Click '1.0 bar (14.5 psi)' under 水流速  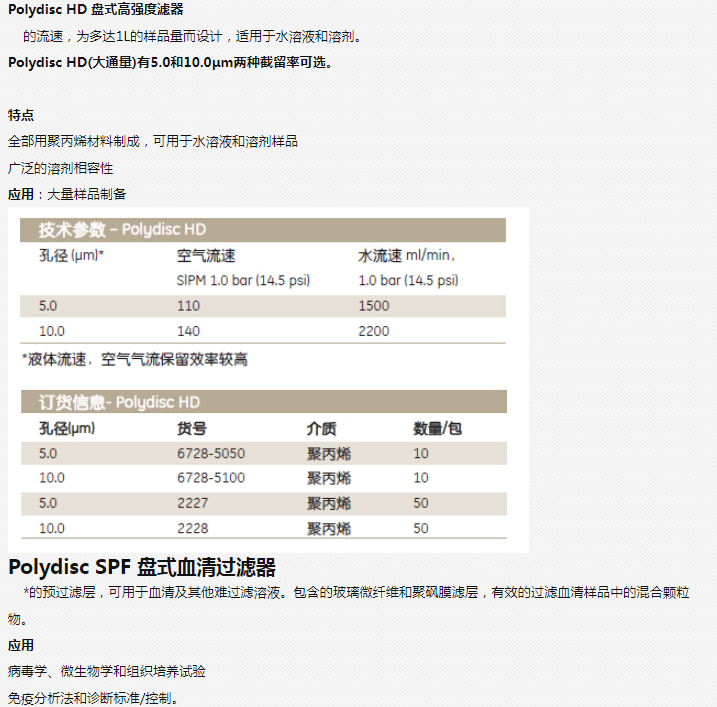coord(408,280)
